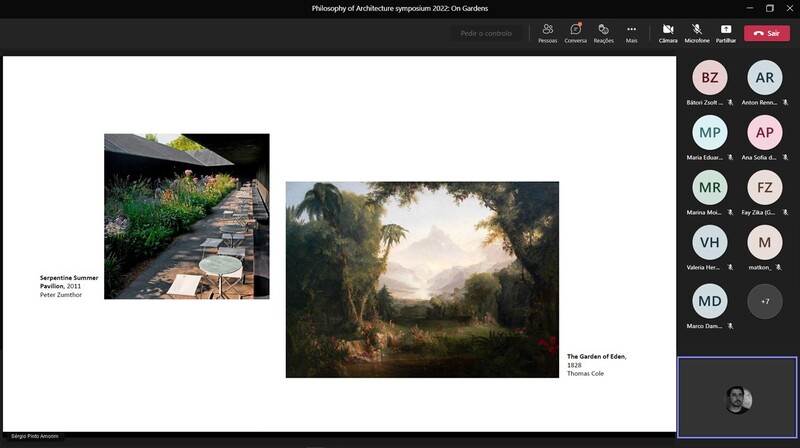This screenshot has height=448, width=800.
Task: Click the Sérgio Pinto Amorim presenter label
Action: click(35, 436)
